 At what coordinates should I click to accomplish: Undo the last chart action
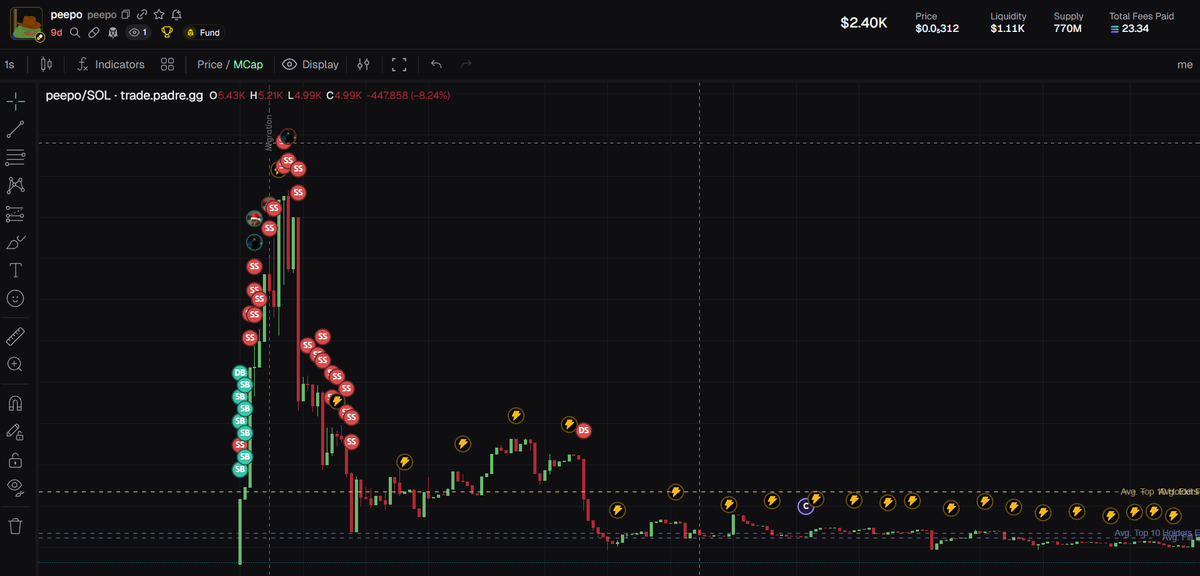pos(436,64)
